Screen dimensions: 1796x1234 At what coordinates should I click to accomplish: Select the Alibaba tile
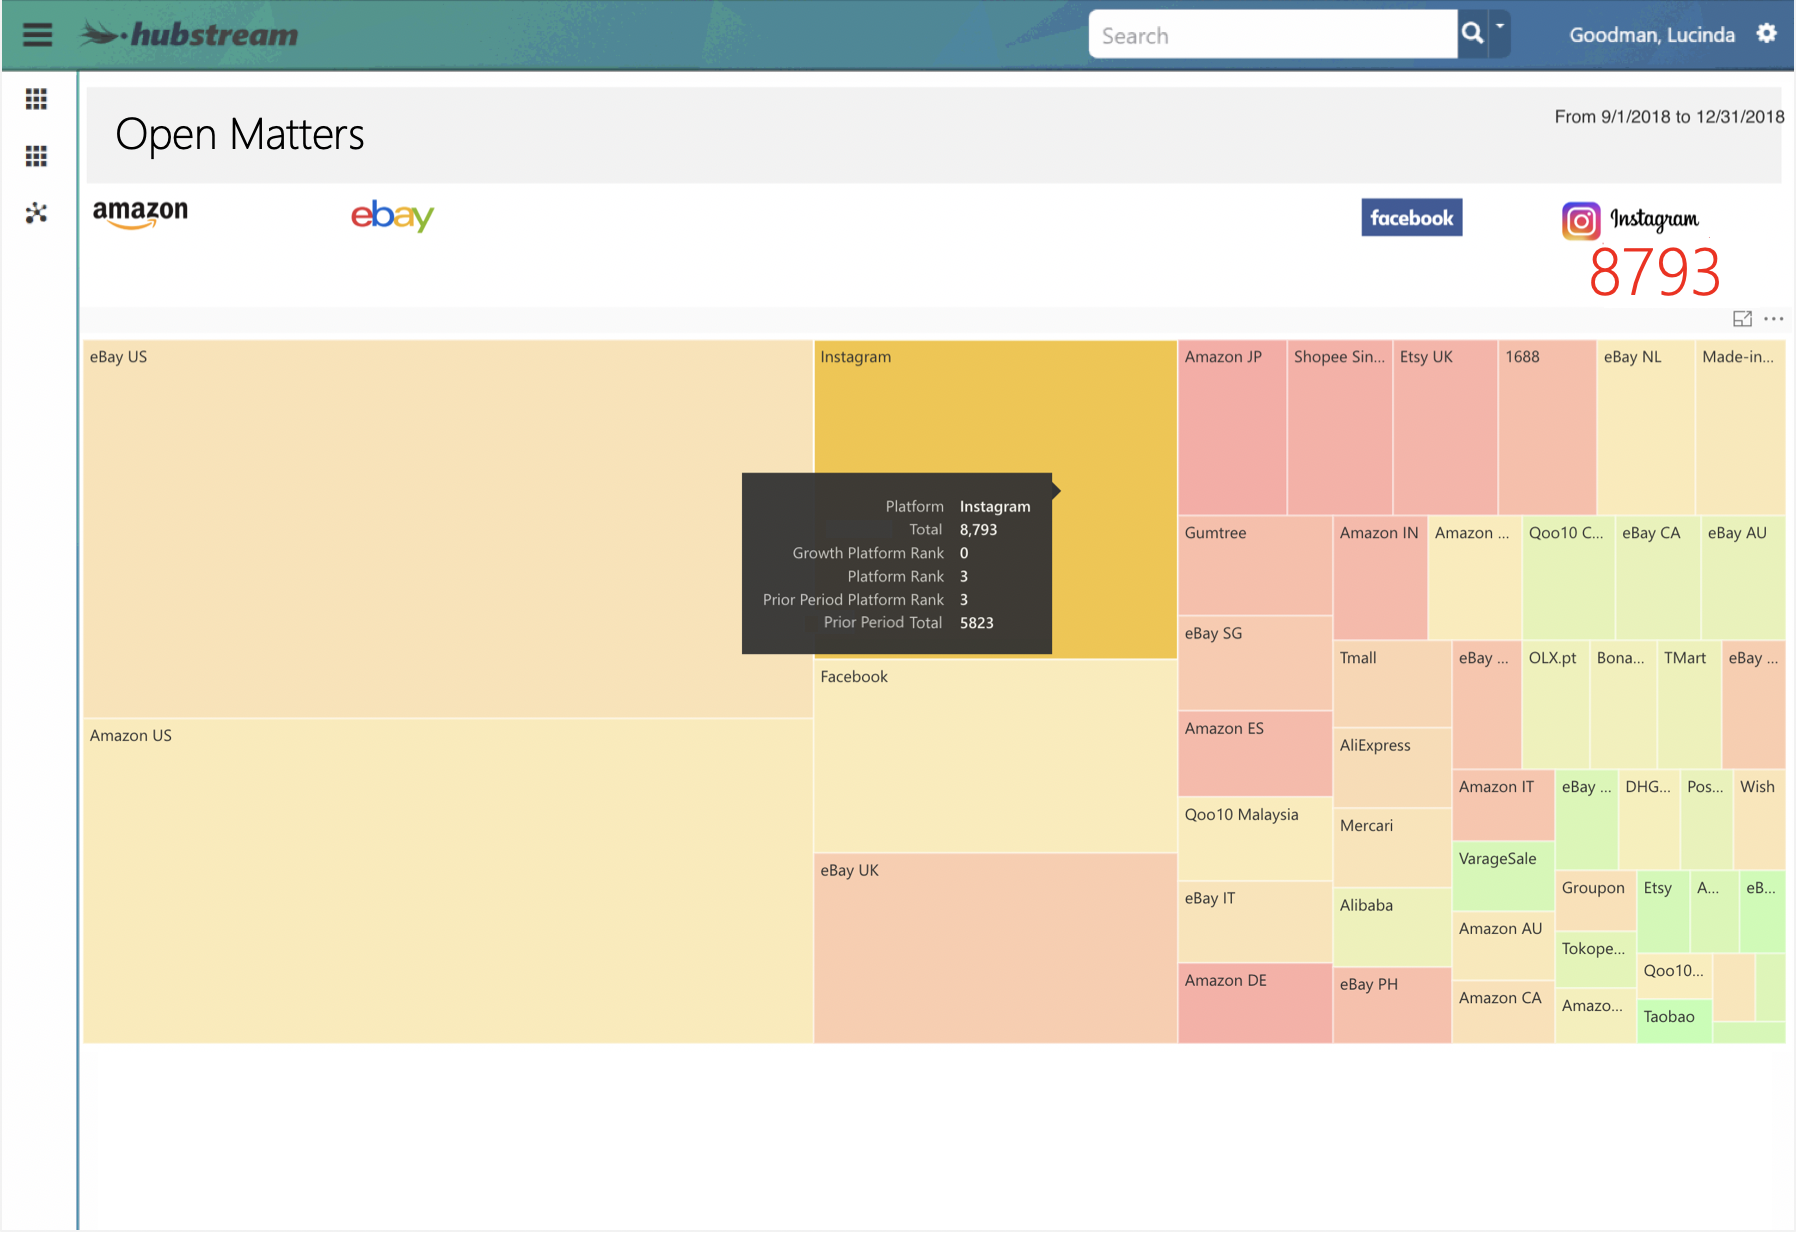1392,927
